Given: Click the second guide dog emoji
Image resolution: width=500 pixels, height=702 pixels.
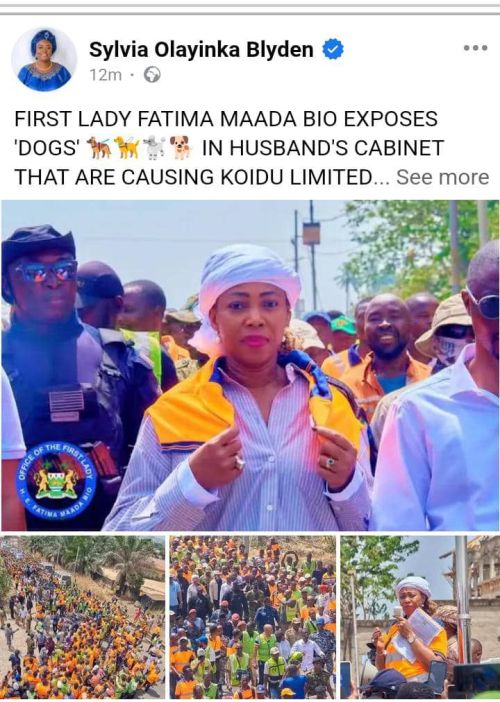Looking at the screenshot, I should 127,148.
